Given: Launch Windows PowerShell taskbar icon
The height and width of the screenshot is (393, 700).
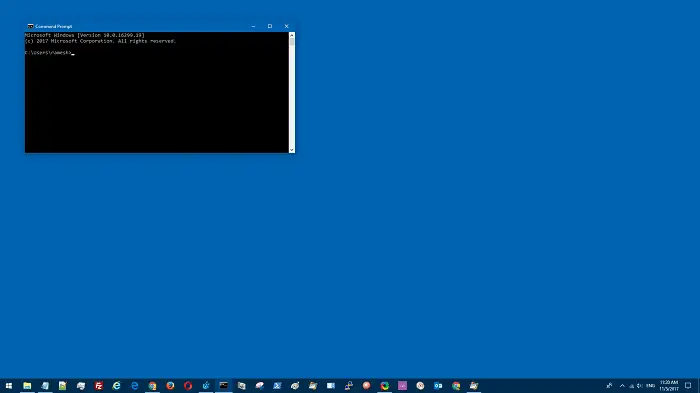Looking at the screenshot, I should (277, 385).
